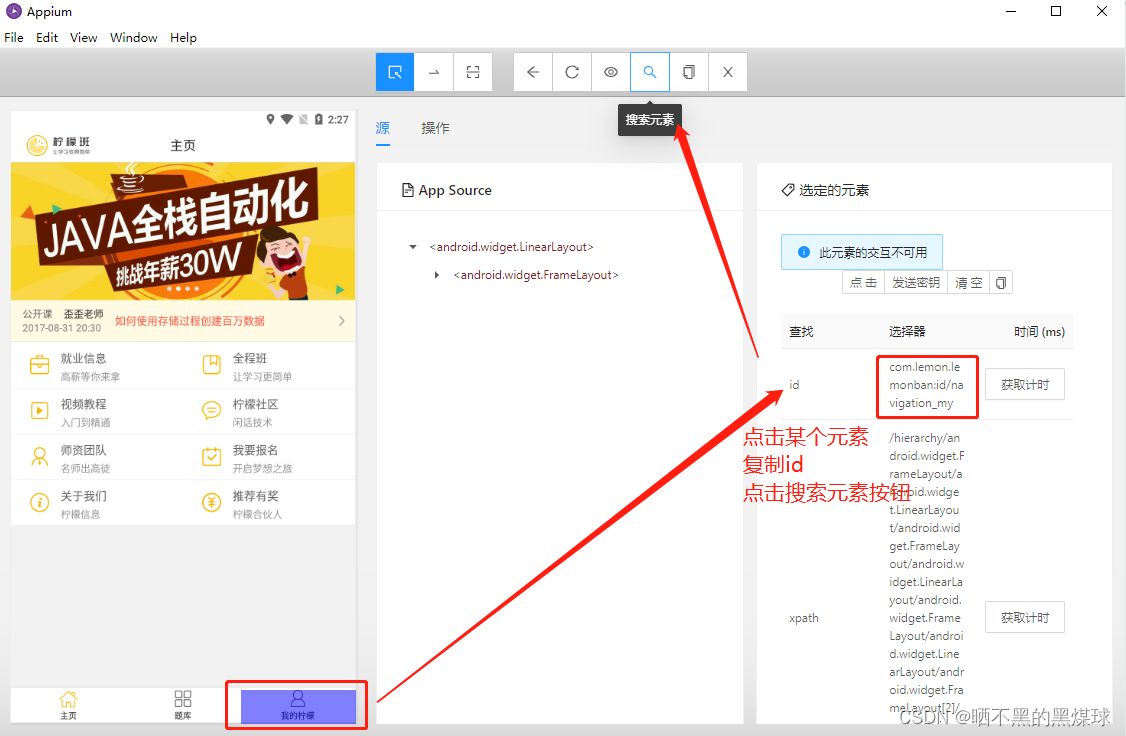Copy selected element attributes icon

(1000, 283)
